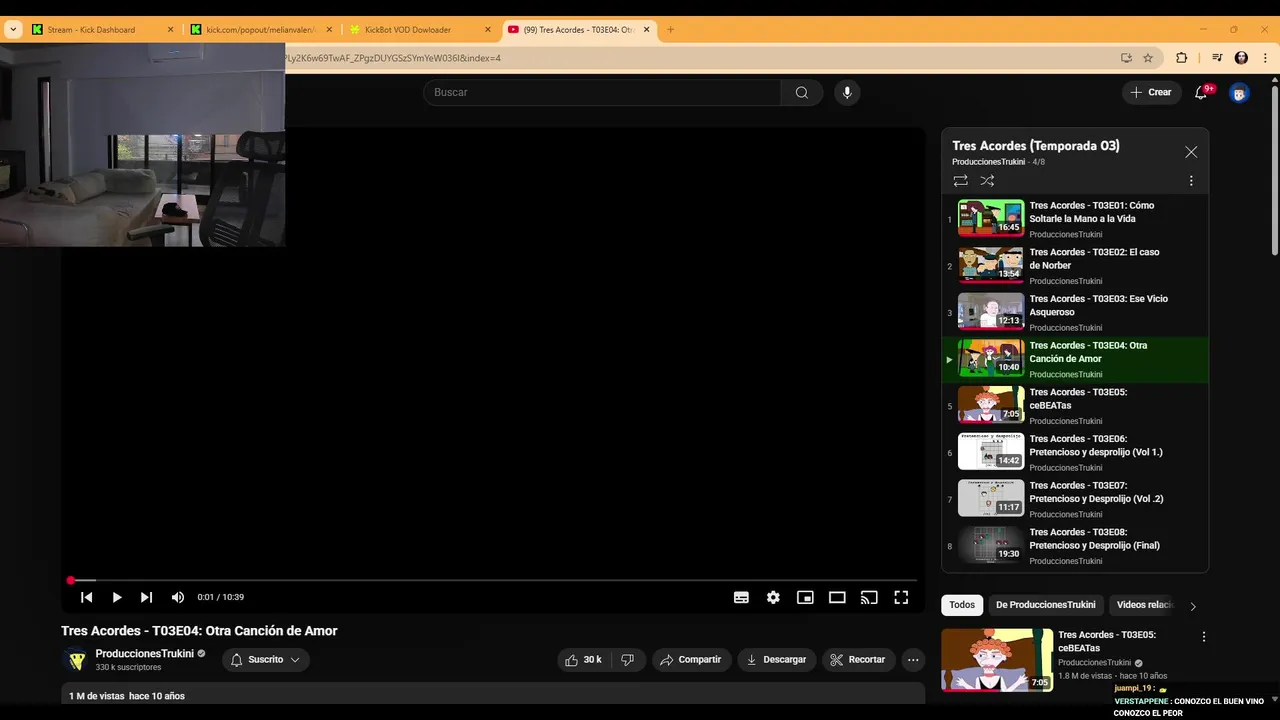Open the Crear menu
The image size is (1280, 720).
1150,92
